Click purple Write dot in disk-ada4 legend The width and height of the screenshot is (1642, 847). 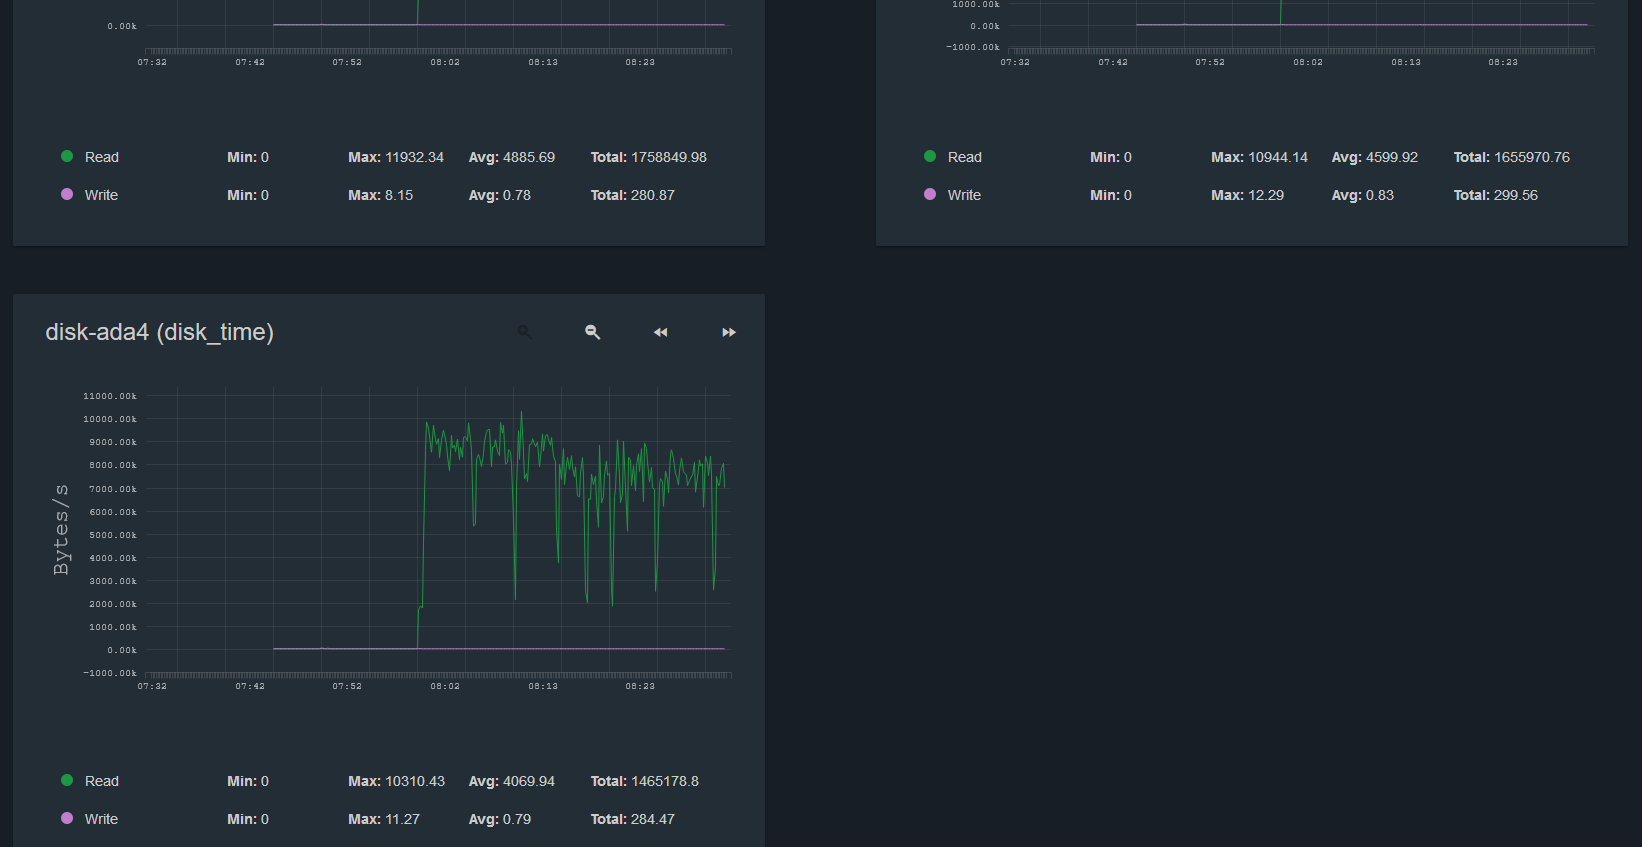67,818
